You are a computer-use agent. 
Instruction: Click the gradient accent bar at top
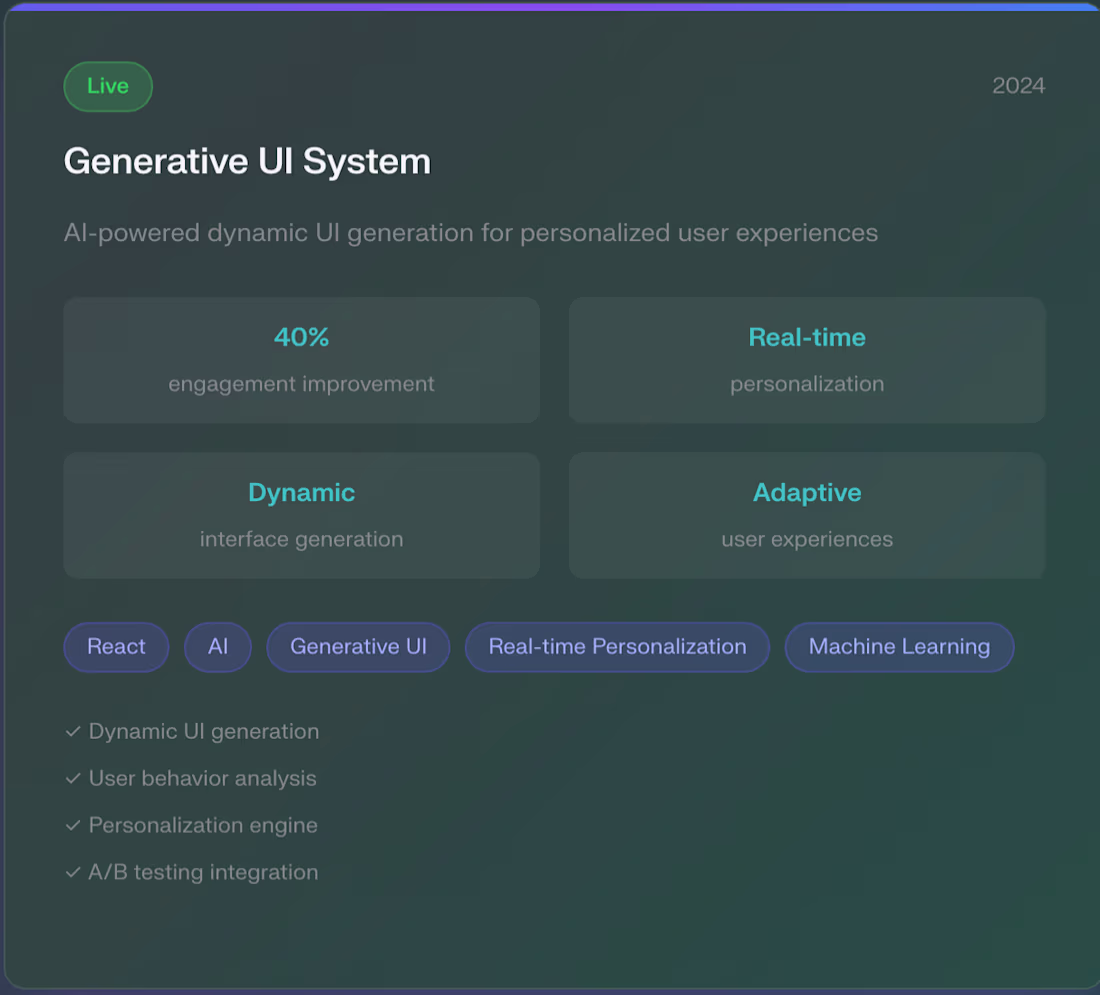[x=550, y=3]
